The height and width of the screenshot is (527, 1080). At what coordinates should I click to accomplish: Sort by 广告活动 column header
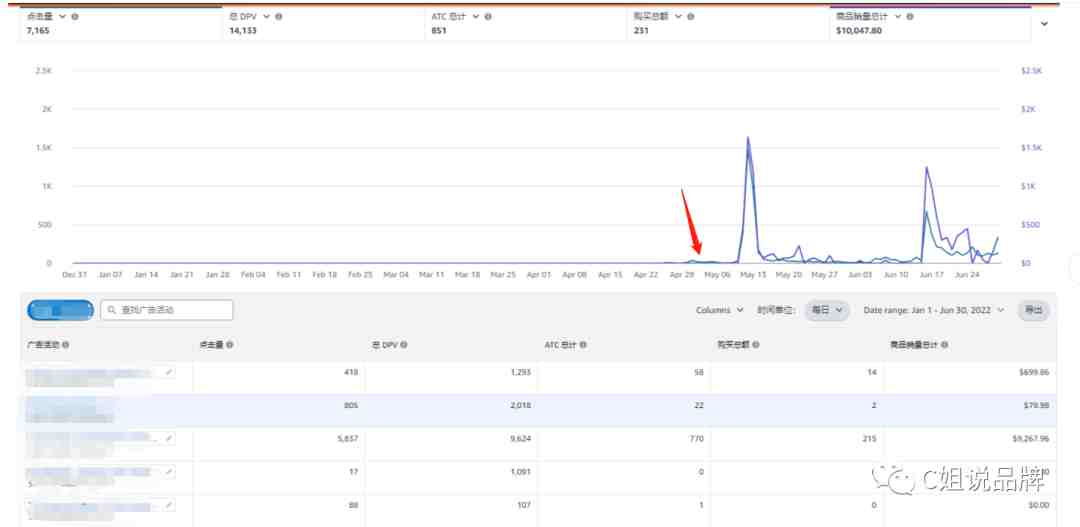point(43,344)
